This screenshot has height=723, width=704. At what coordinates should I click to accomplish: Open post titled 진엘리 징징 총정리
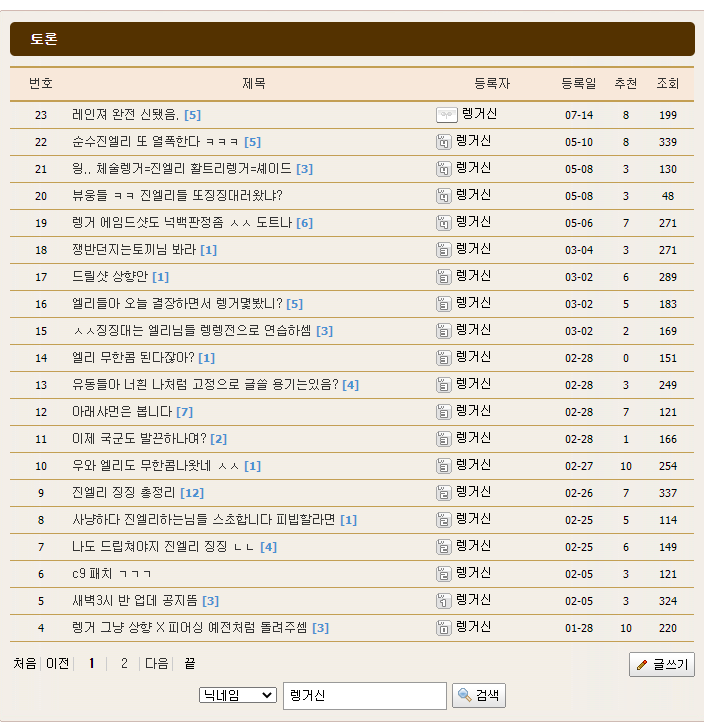coord(124,493)
